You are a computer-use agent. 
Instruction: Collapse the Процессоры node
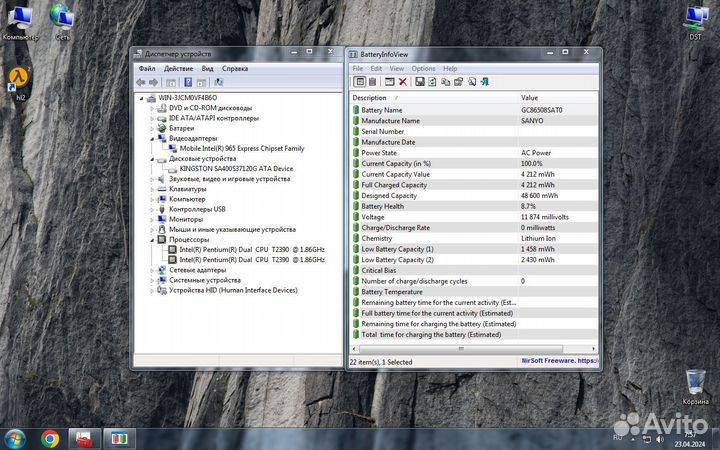point(152,240)
